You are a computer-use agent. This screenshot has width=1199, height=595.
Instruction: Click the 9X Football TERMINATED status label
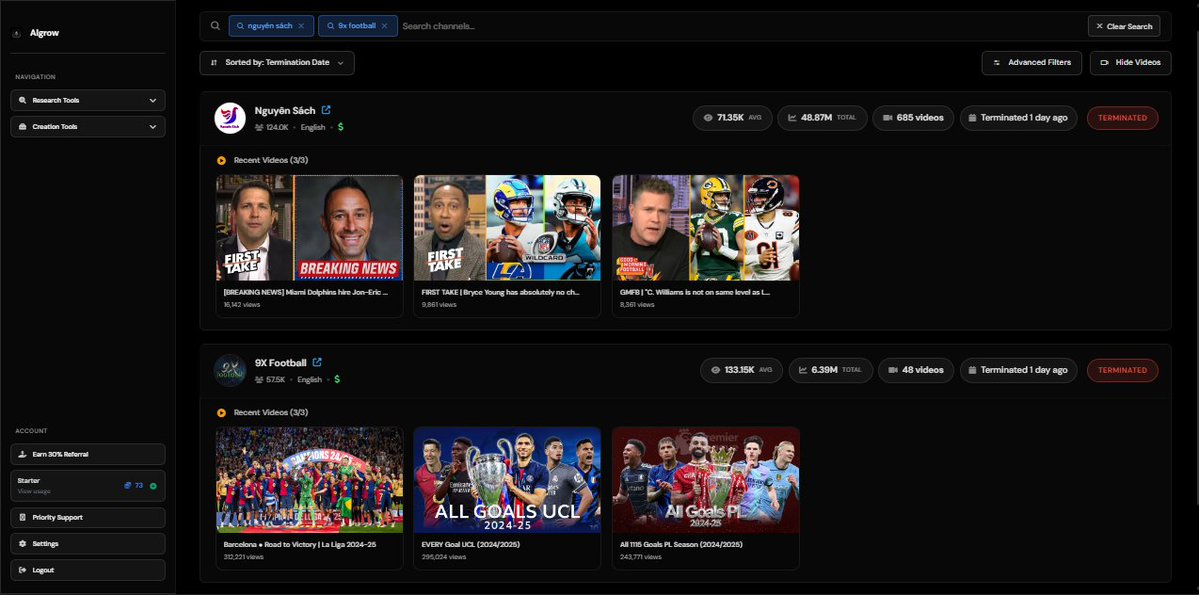coord(1123,370)
